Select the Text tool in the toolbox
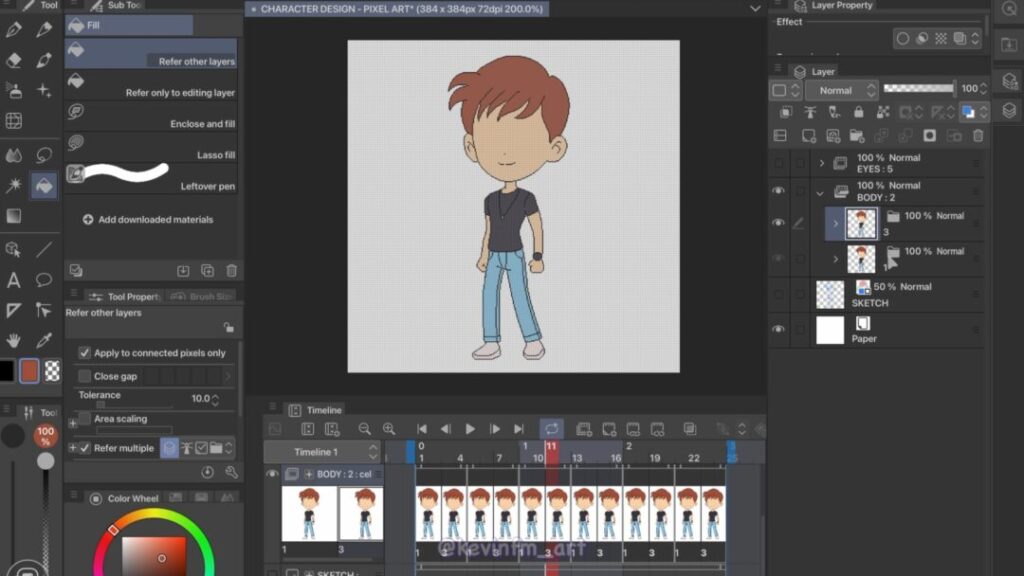The height and width of the screenshot is (576, 1024). pos(14,280)
